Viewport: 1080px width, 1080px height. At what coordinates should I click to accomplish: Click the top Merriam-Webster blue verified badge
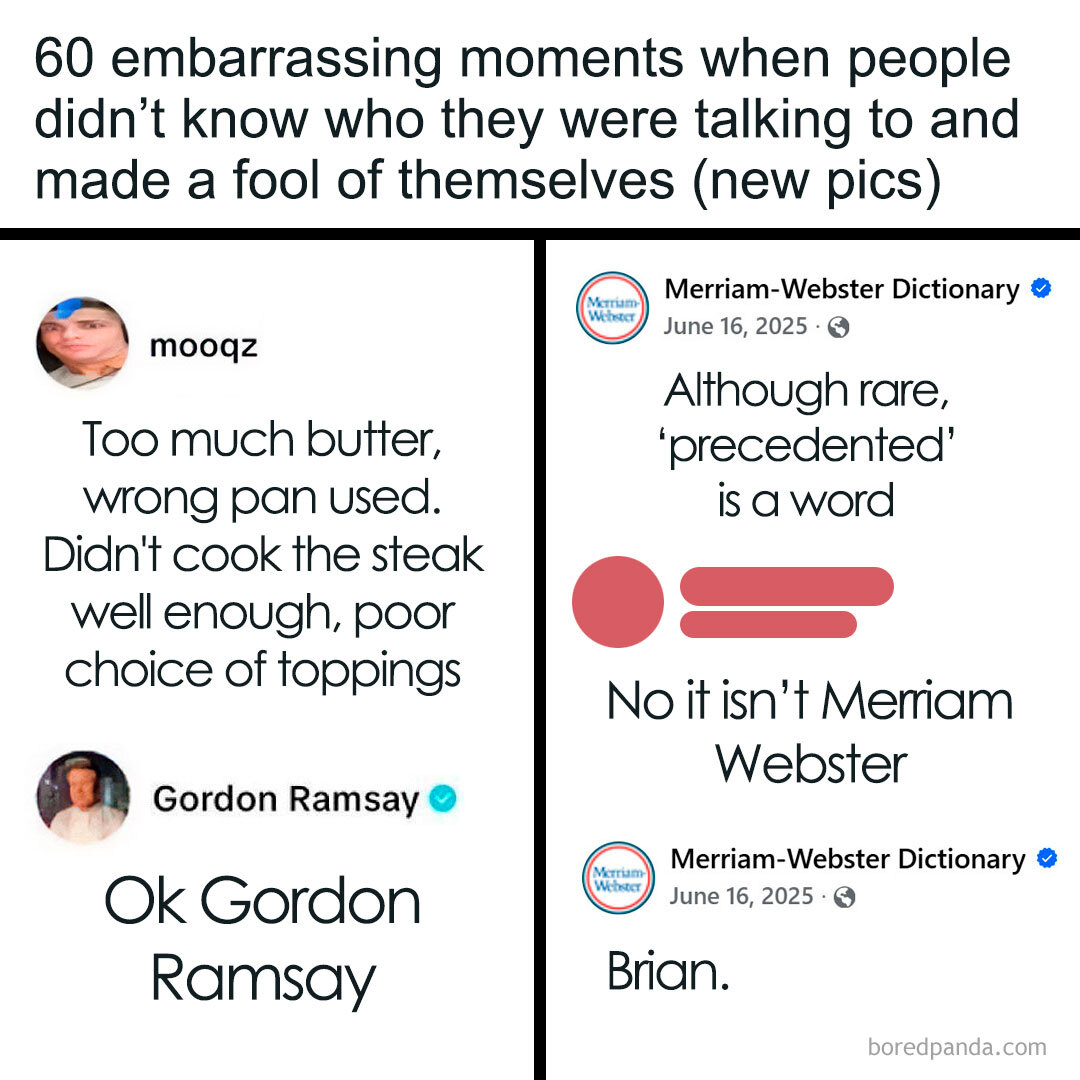click(x=1041, y=288)
